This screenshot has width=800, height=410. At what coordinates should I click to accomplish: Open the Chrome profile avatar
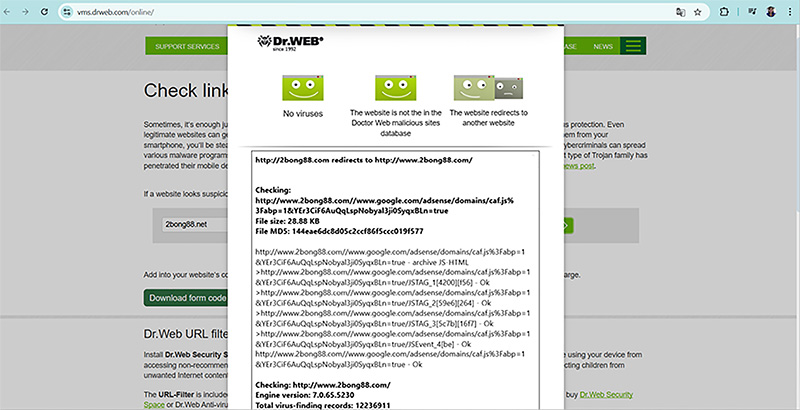click(771, 12)
